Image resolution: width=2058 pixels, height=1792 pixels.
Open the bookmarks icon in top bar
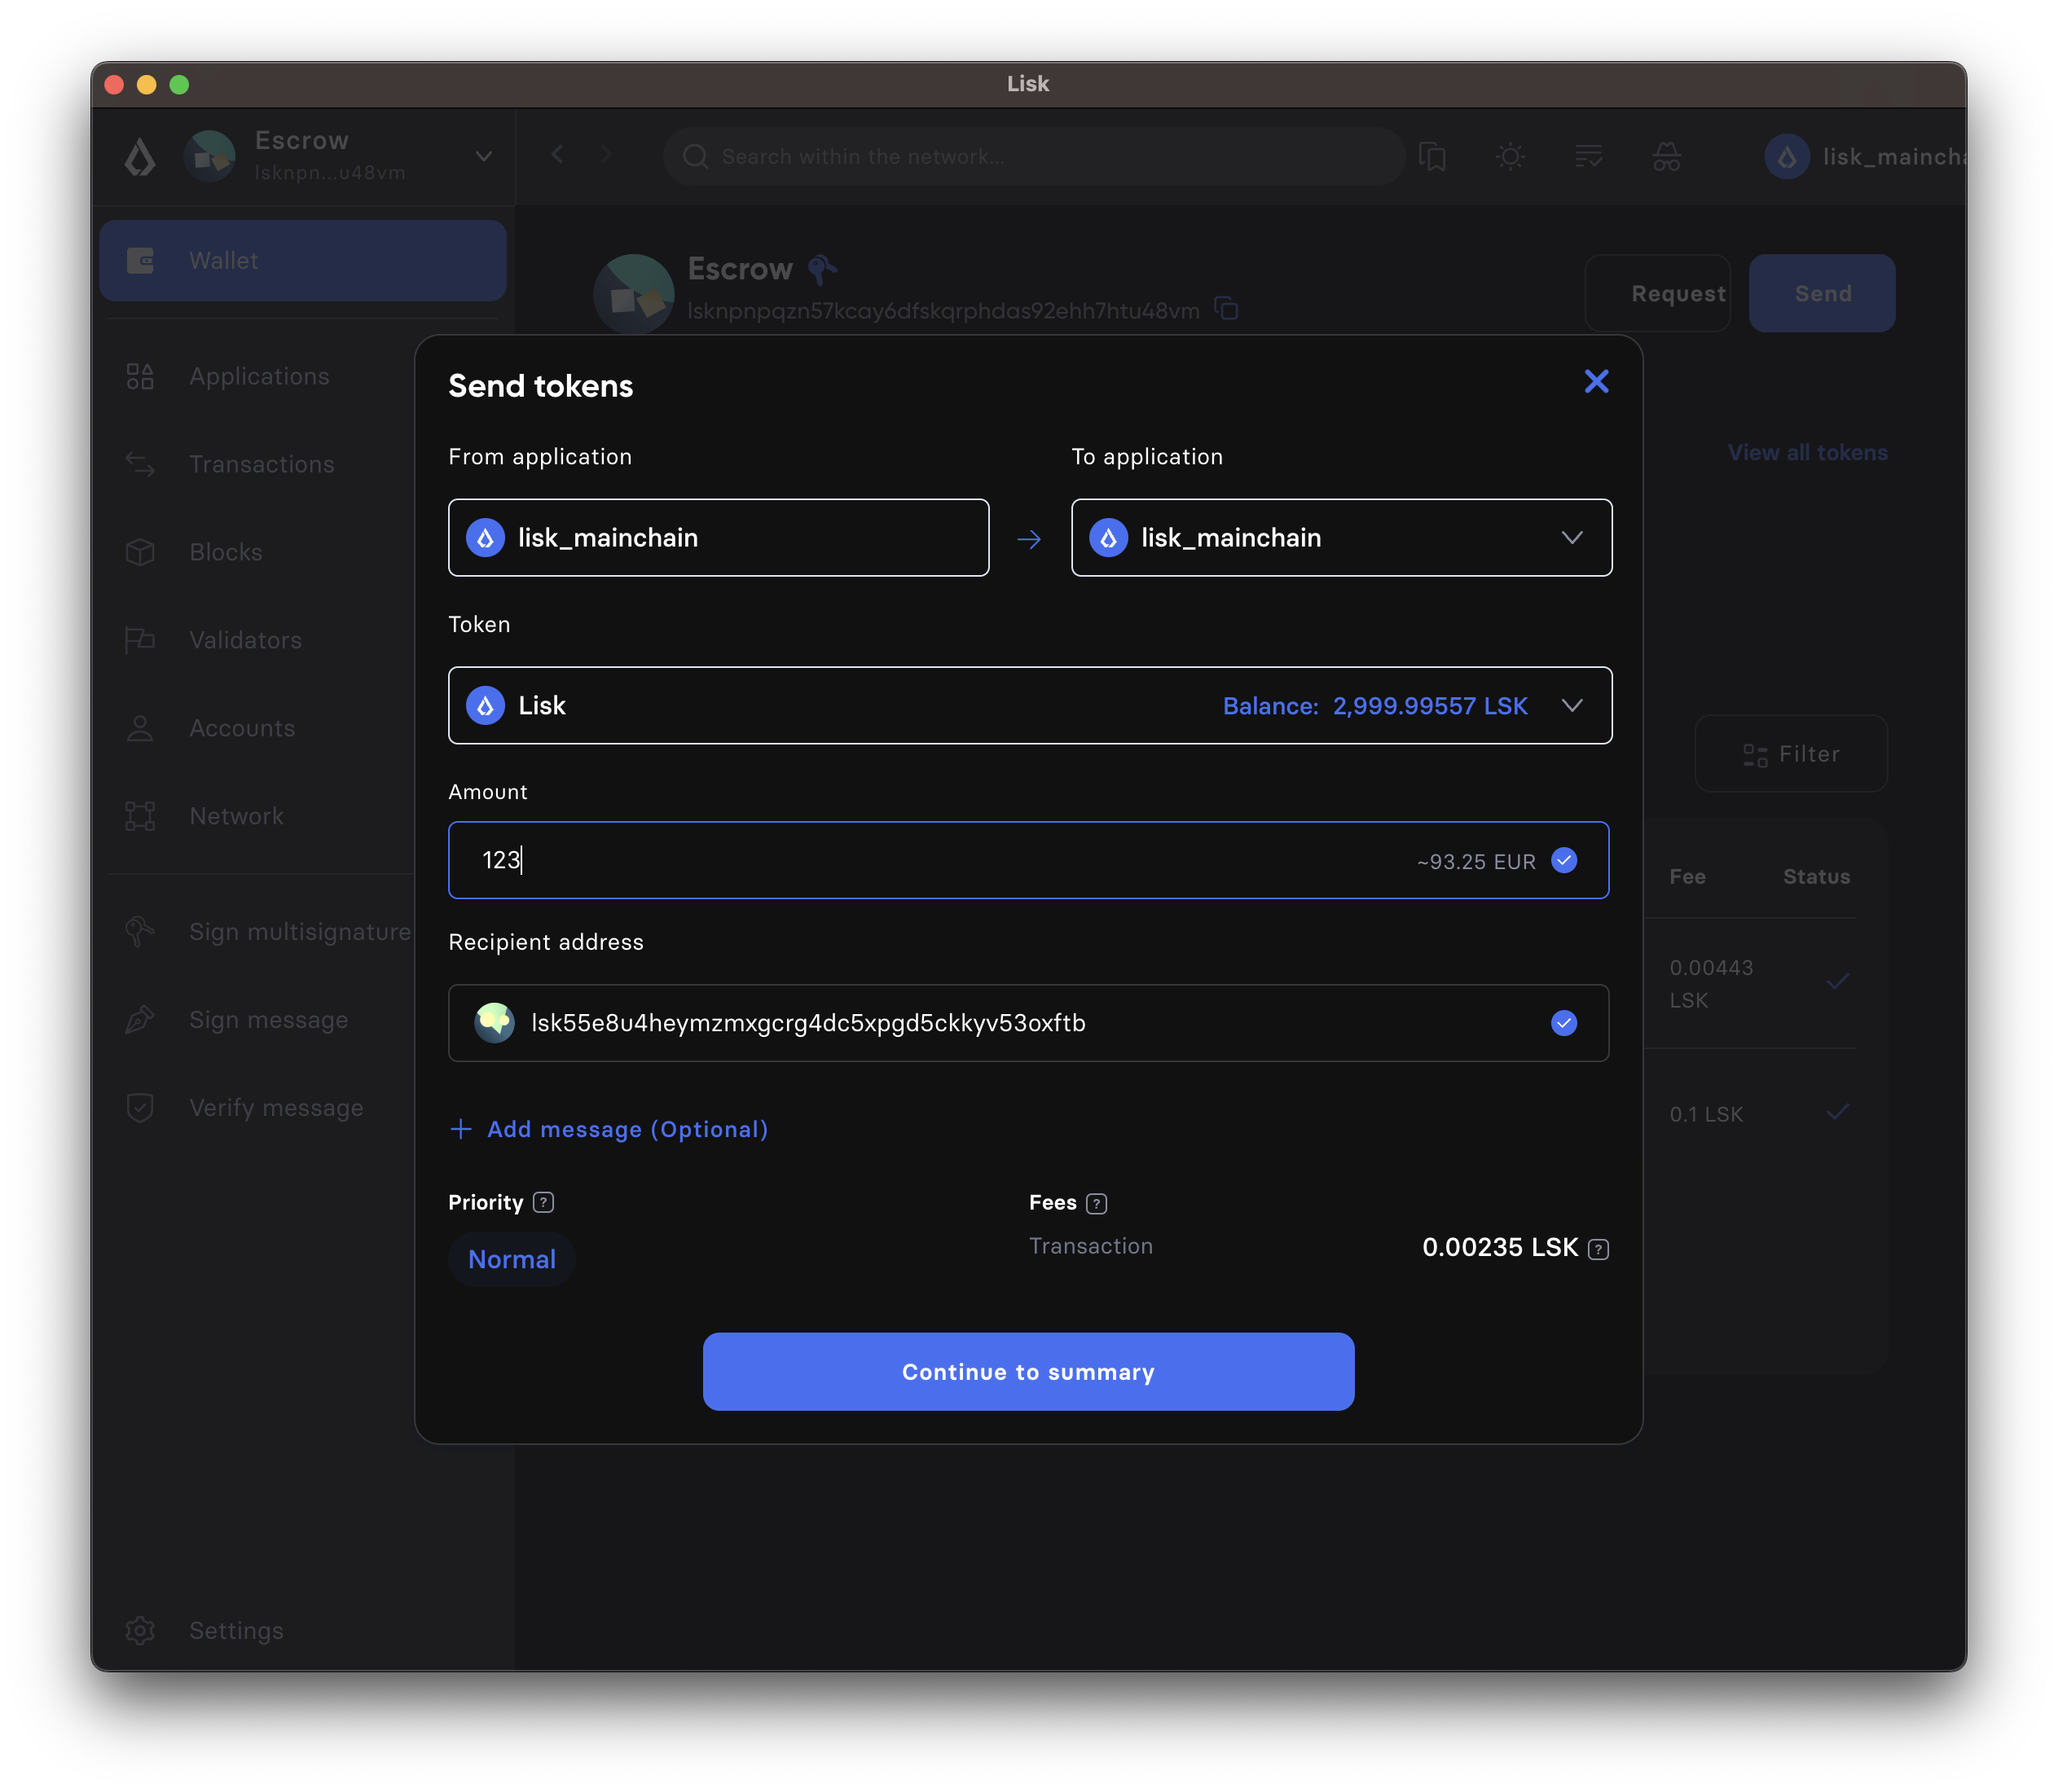click(x=1432, y=157)
